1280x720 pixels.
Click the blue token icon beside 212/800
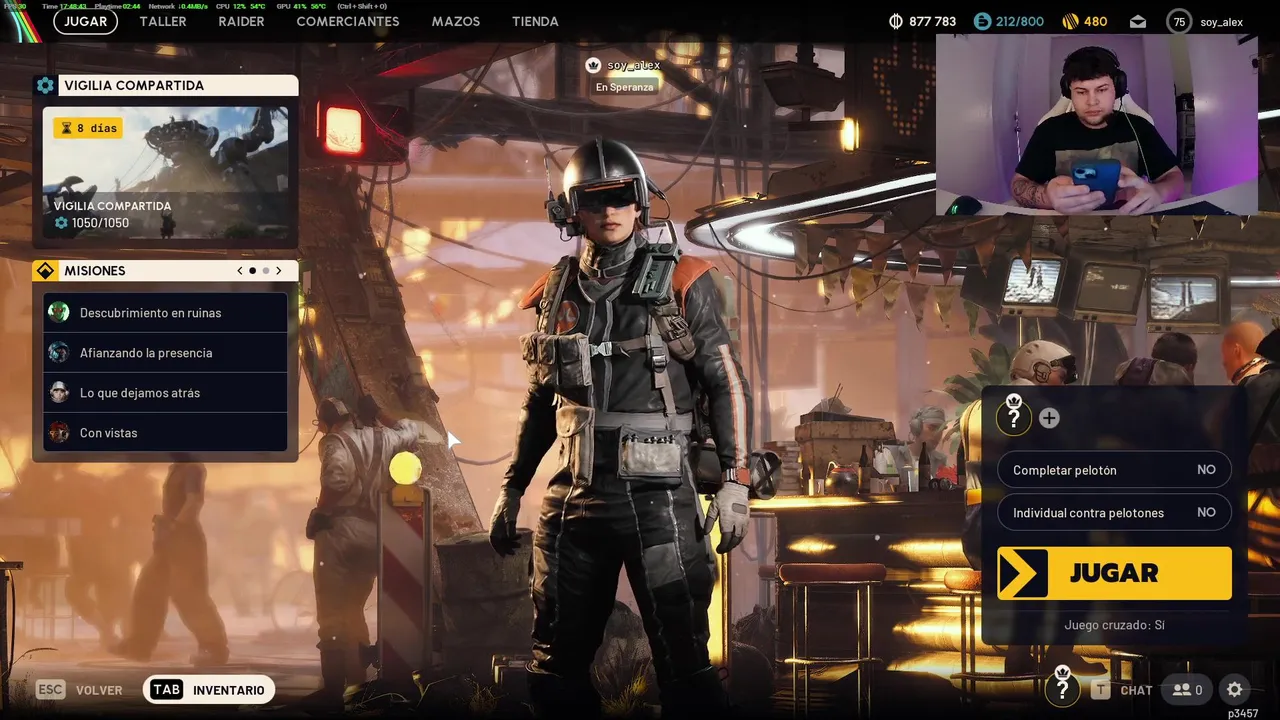982,21
